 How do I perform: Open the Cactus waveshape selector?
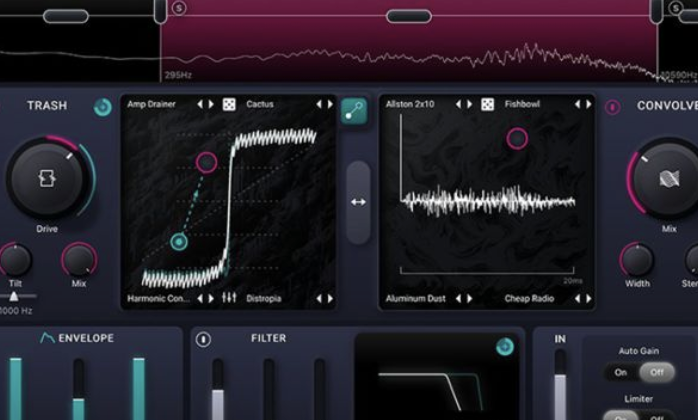point(260,104)
